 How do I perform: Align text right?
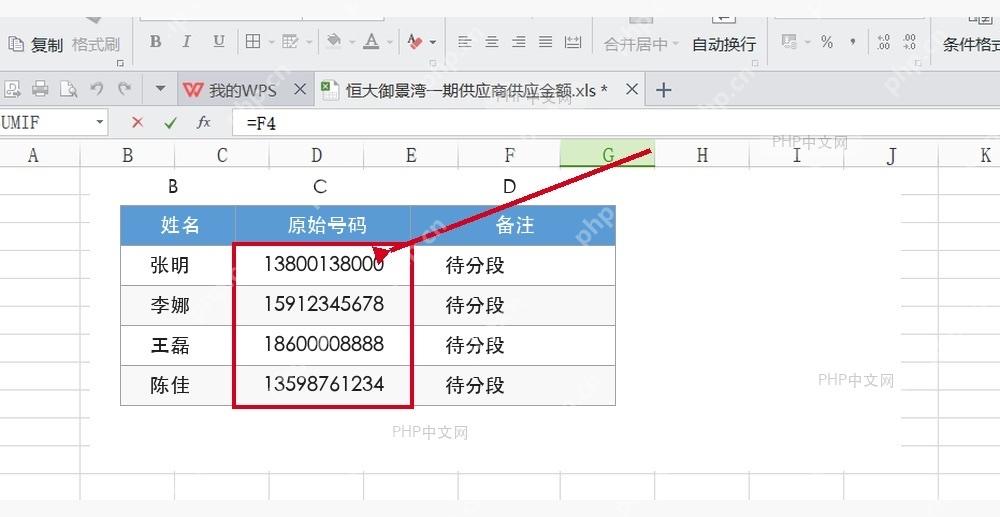click(x=519, y=43)
